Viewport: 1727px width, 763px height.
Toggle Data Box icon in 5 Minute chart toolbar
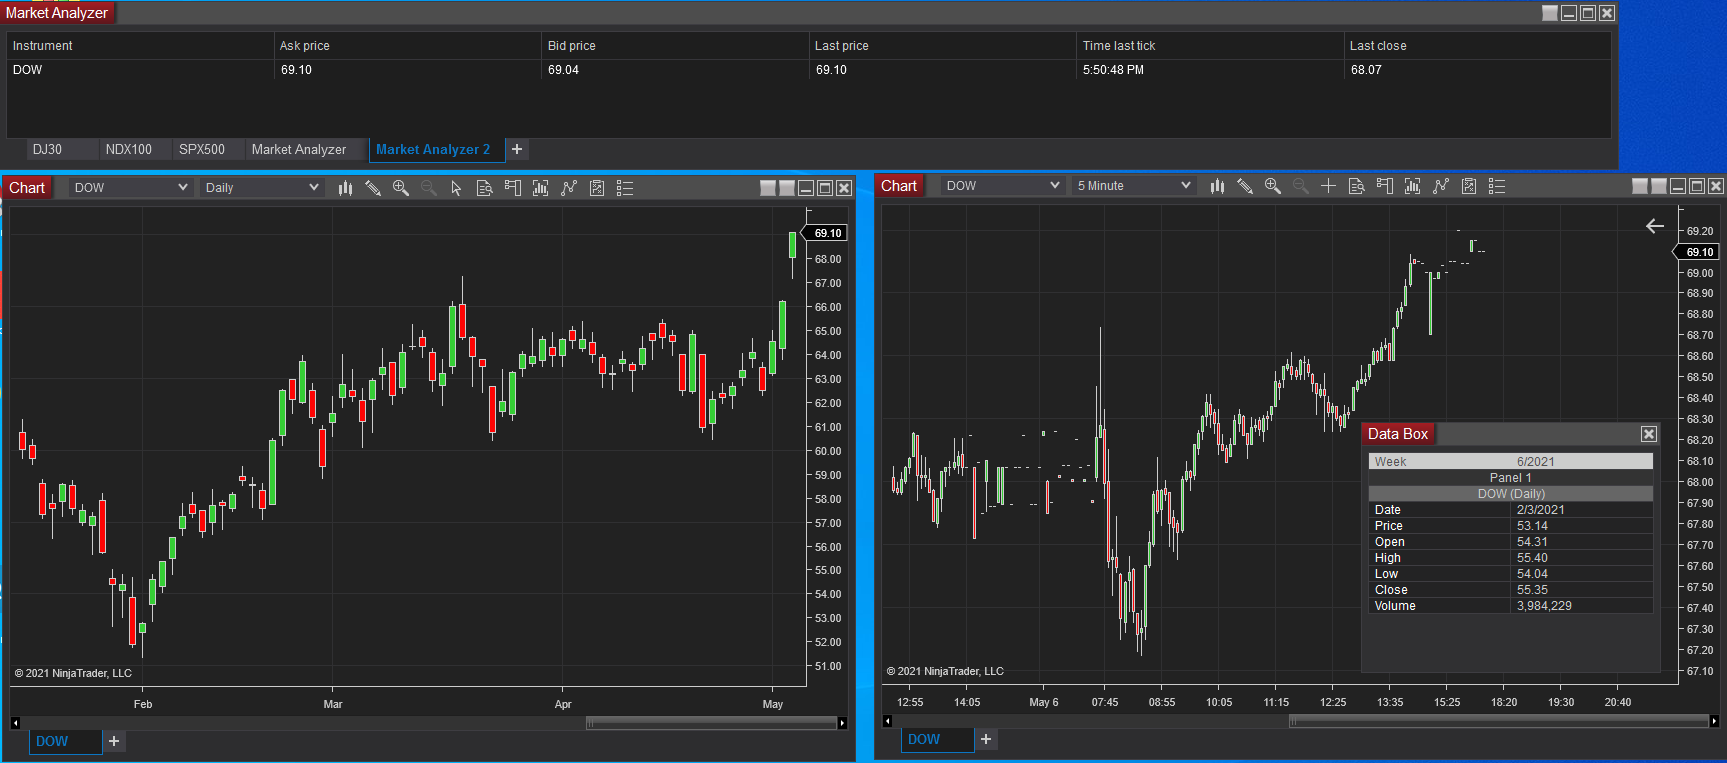pos(1357,186)
